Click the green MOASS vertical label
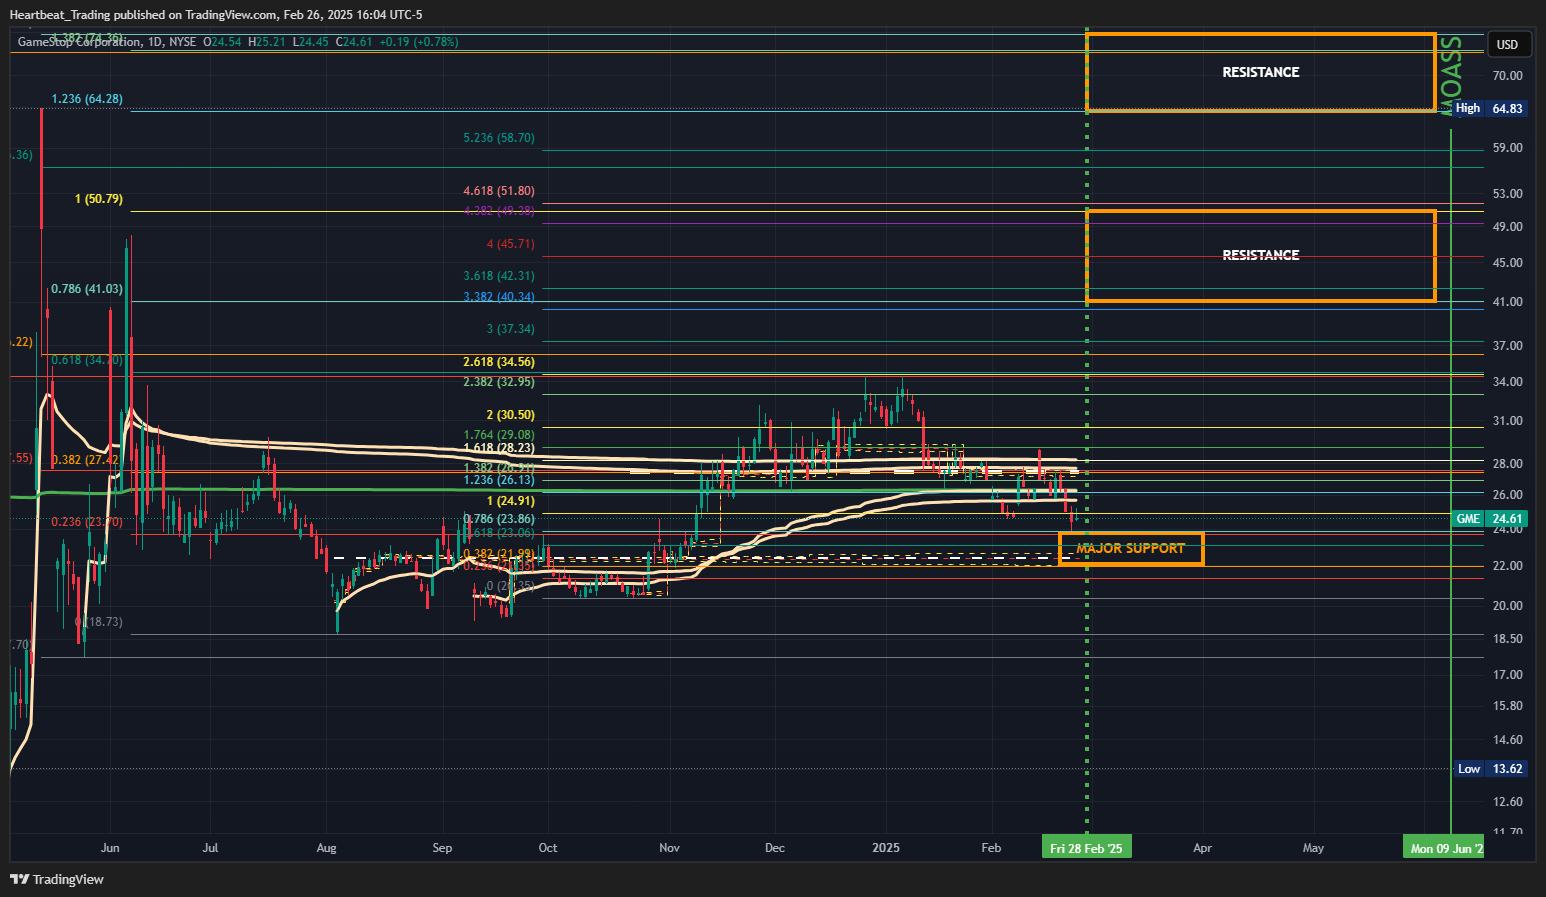The image size is (1546, 897). pos(1451,74)
